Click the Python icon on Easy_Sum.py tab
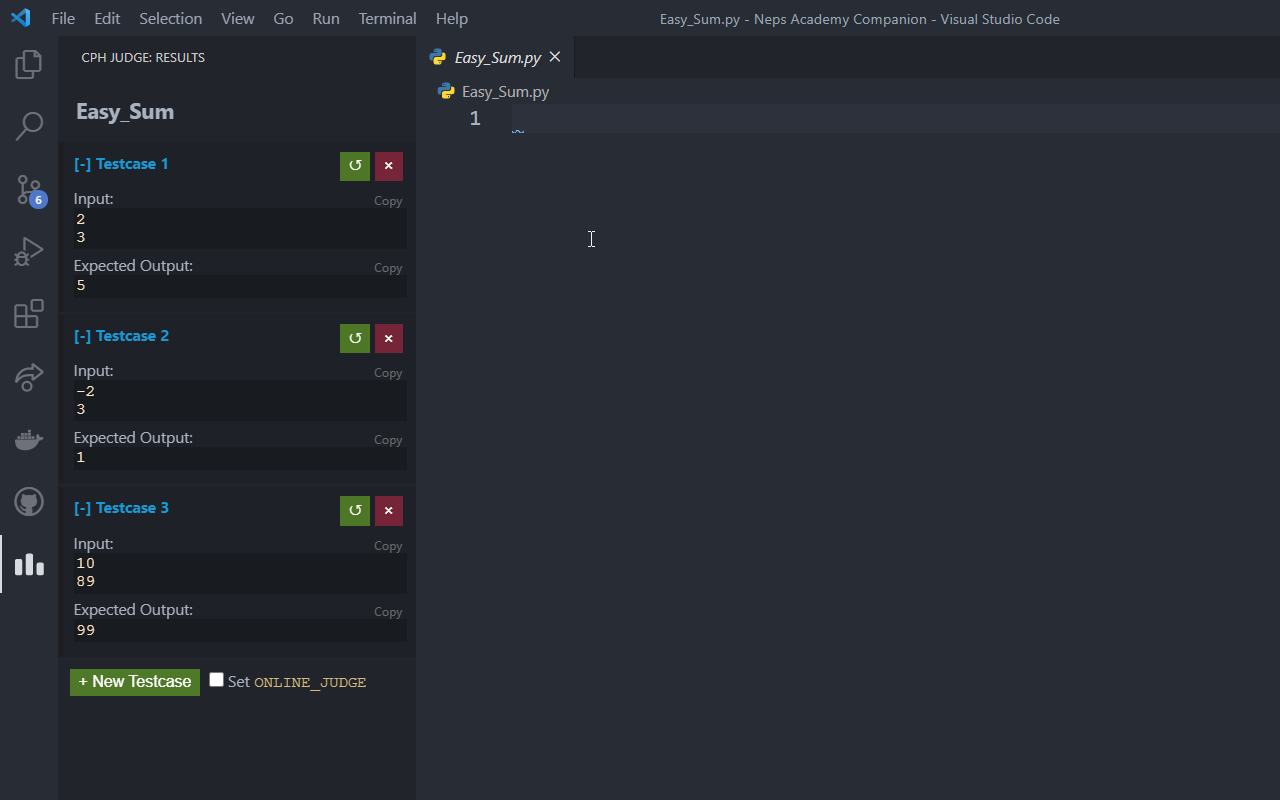The height and width of the screenshot is (800, 1280). (438, 57)
